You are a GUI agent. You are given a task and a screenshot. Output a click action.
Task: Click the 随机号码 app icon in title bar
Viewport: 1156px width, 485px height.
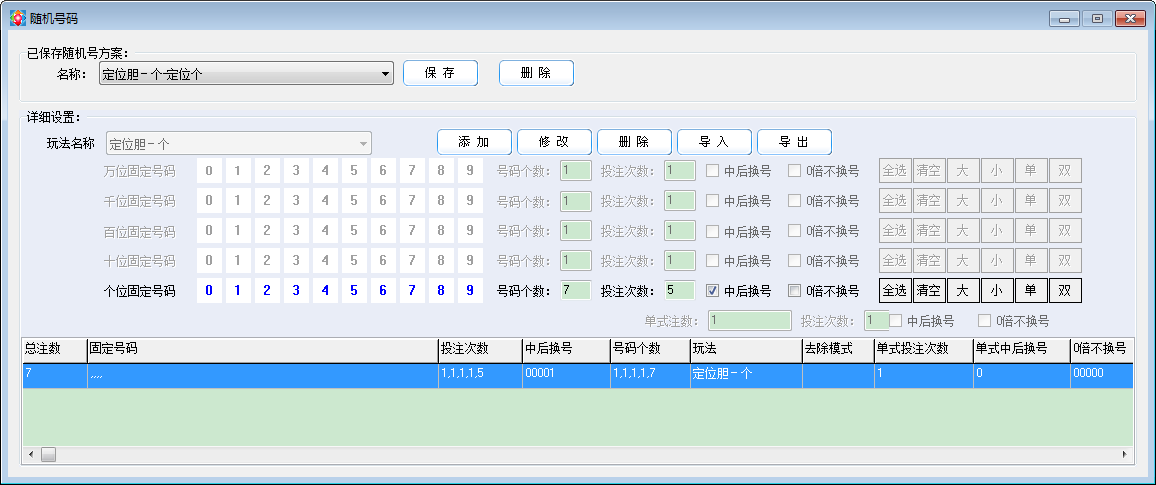(18, 18)
